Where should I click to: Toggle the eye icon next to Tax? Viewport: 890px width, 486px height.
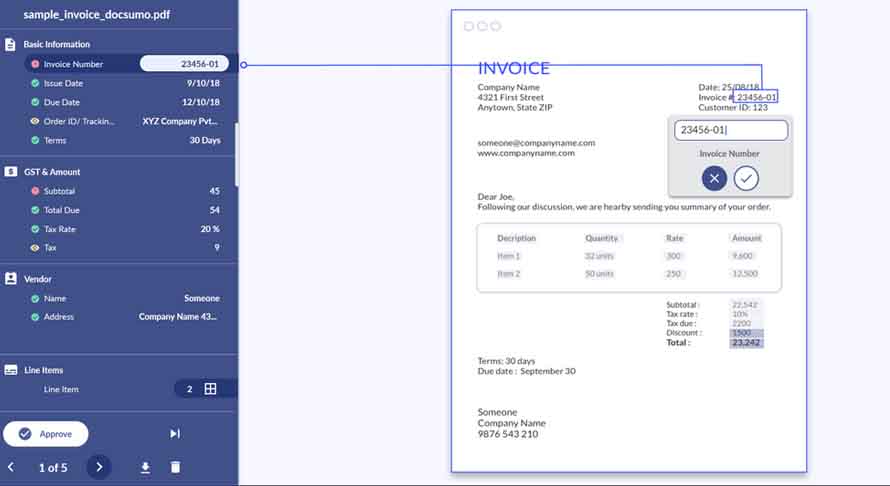click(x=35, y=247)
